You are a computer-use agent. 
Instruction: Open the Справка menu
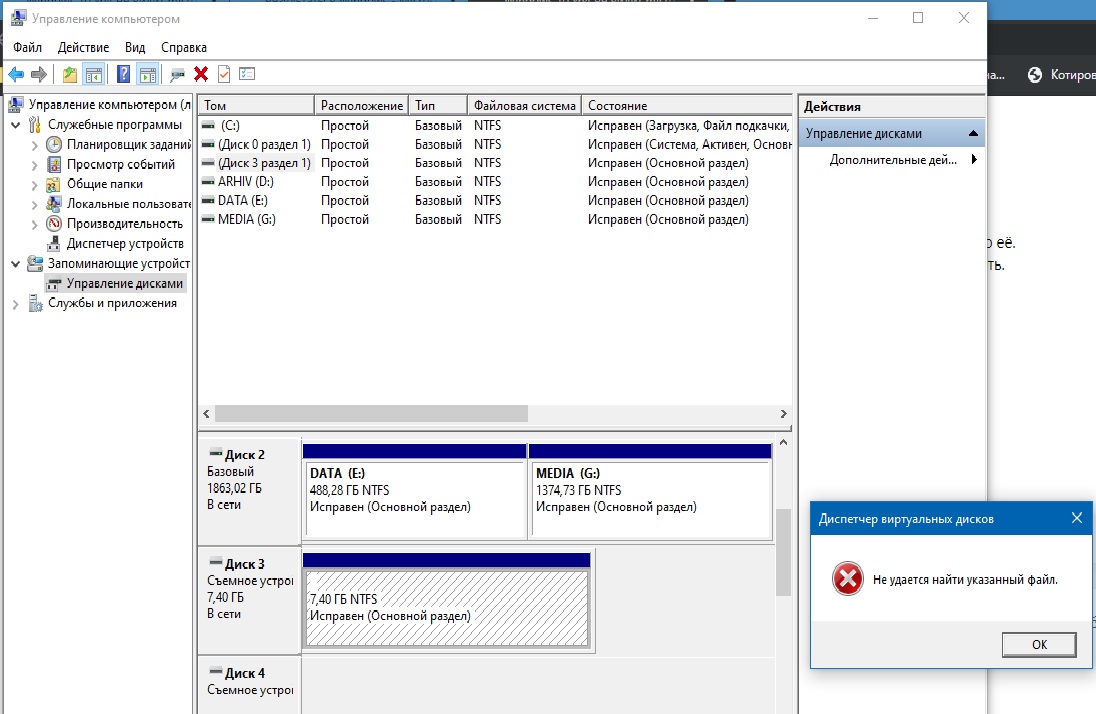coord(184,48)
